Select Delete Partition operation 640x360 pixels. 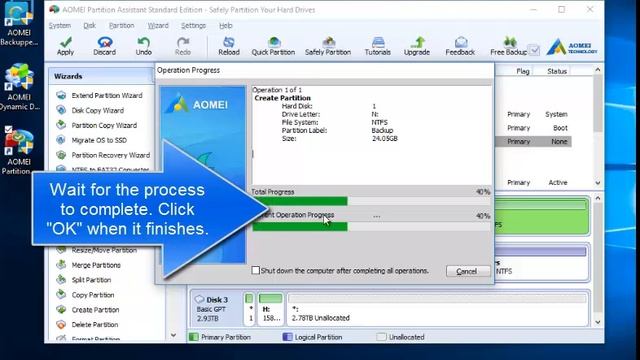pyautogui.click(x=95, y=324)
